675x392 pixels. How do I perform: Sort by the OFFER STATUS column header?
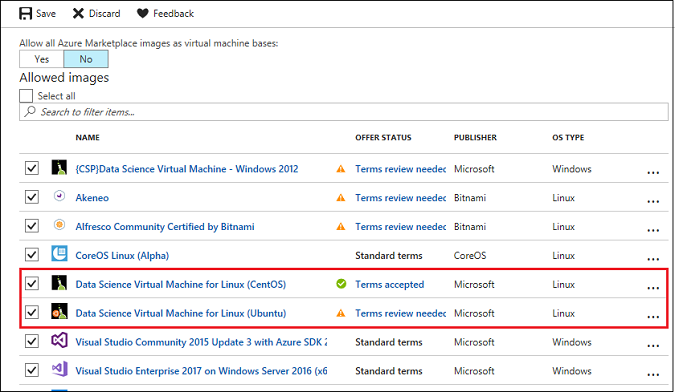coord(383,137)
